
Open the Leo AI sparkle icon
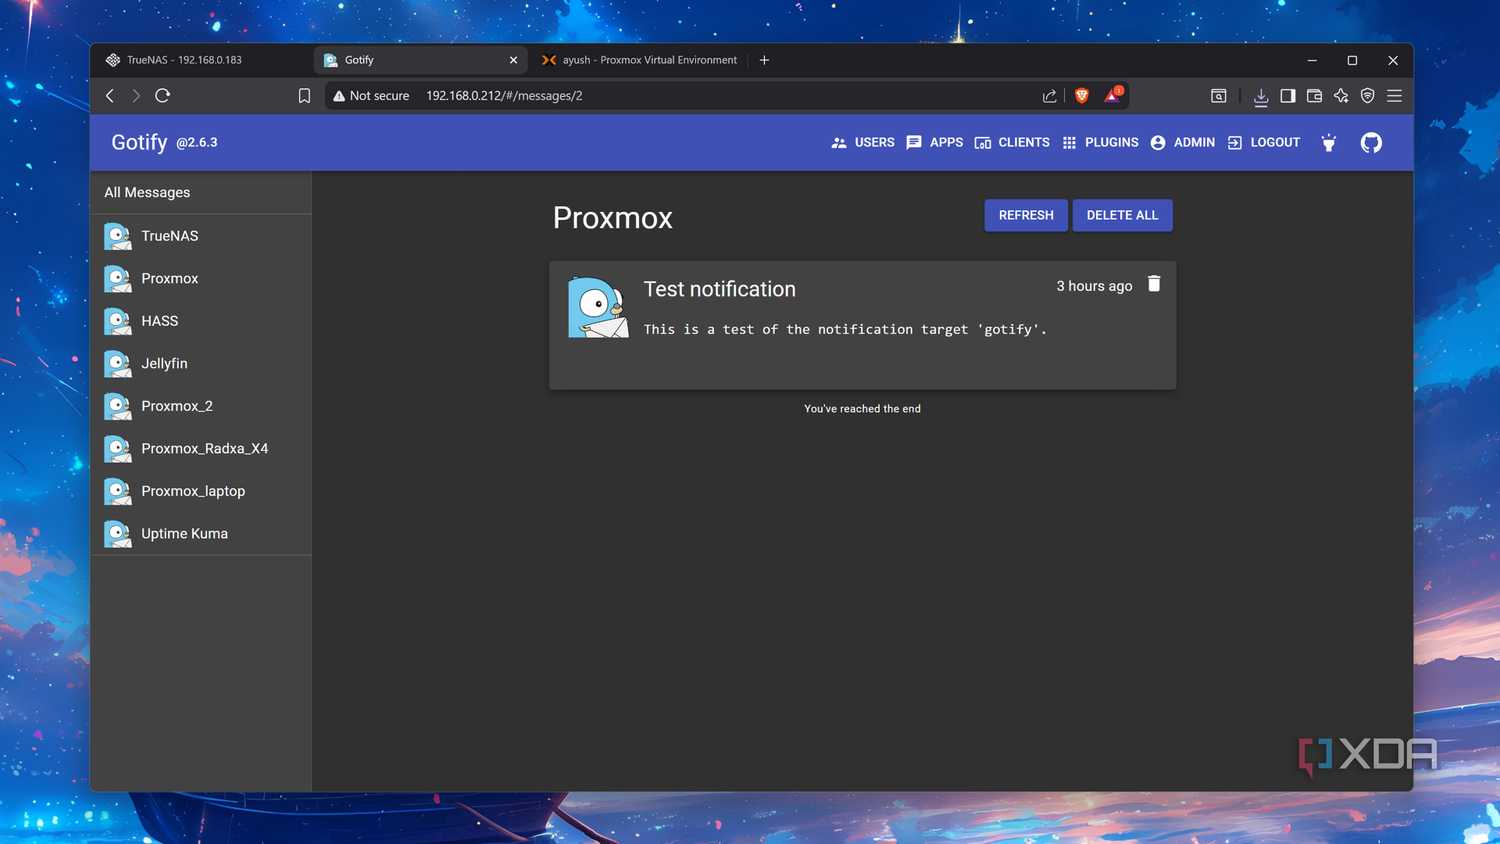tap(1341, 96)
